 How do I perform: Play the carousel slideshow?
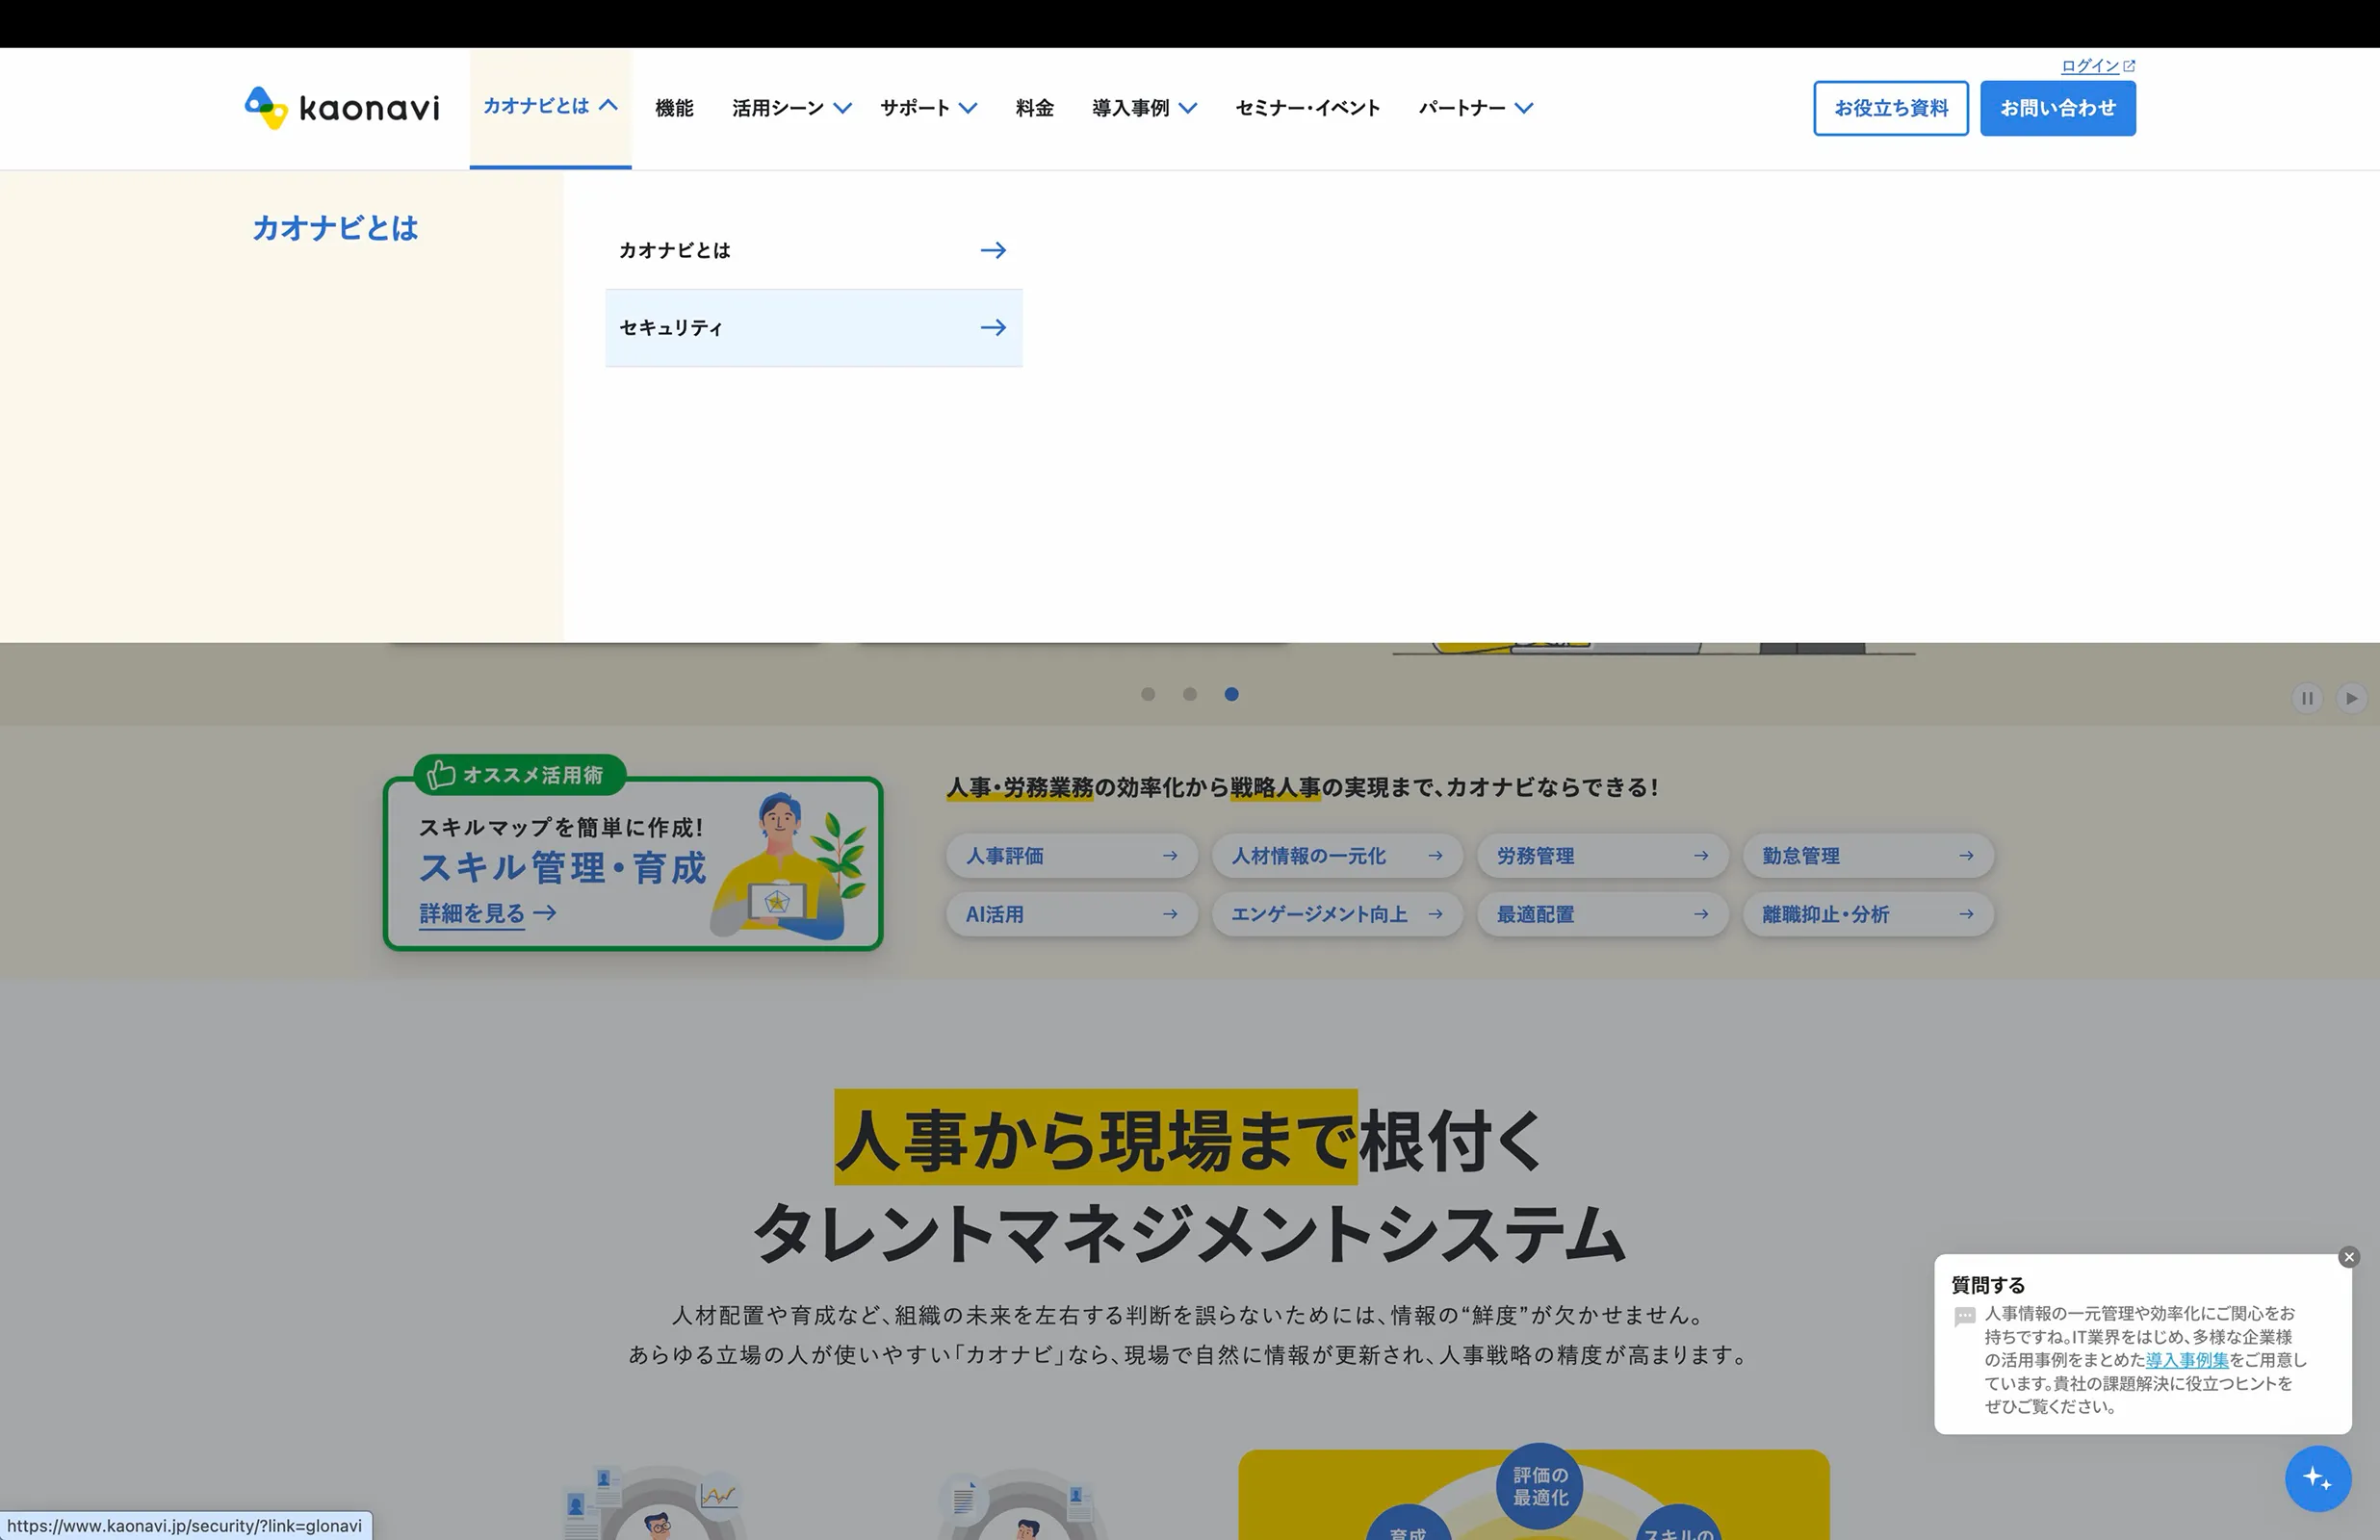(x=2351, y=698)
